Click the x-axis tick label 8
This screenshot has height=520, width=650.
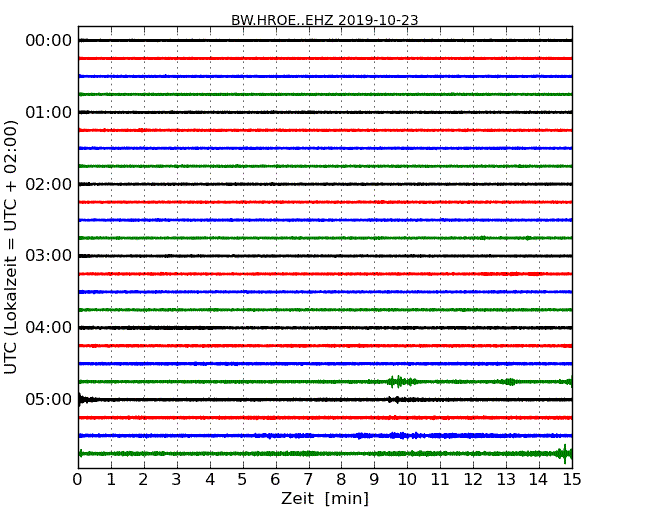point(341,480)
